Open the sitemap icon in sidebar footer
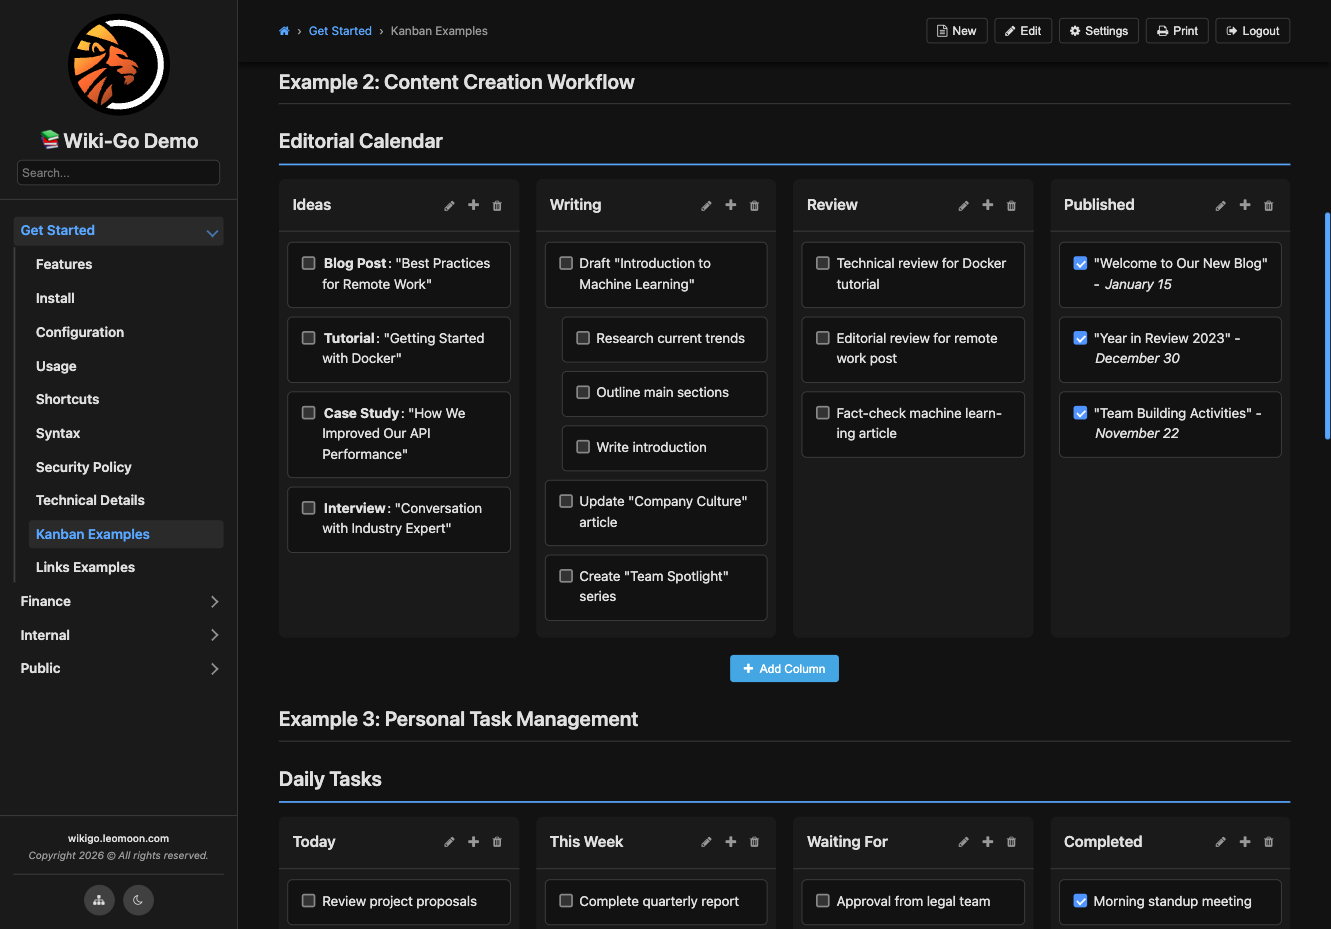1331x929 pixels. [99, 900]
